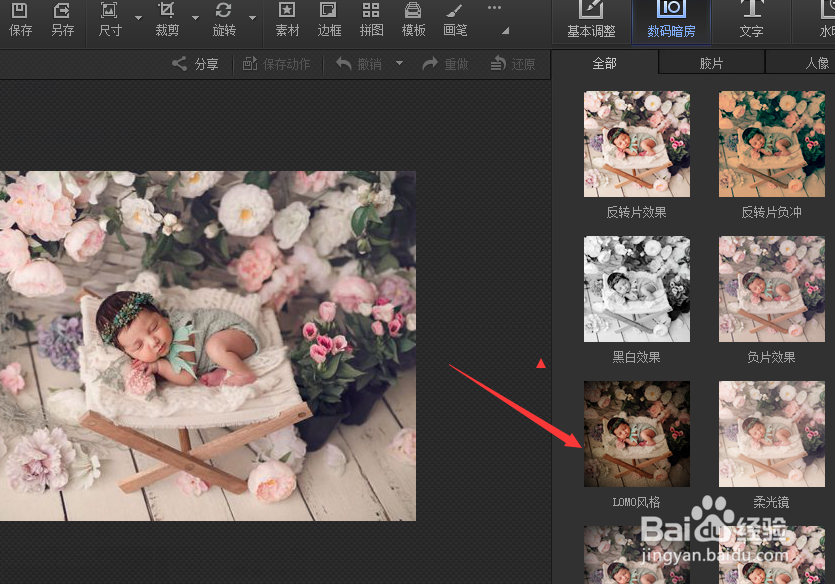
Task: Click the 黑白效果 label text
Action: click(636, 357)
